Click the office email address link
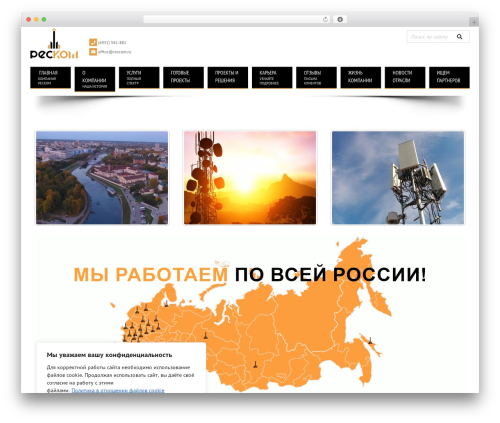 114,52
